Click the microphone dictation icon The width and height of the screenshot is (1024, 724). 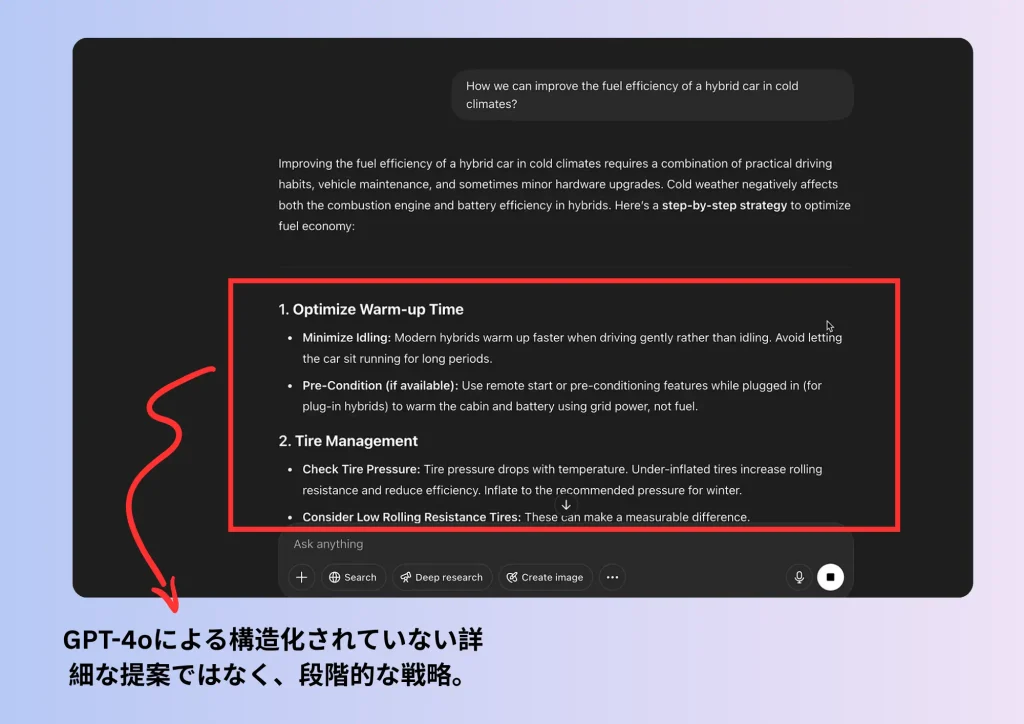(799, 577)
